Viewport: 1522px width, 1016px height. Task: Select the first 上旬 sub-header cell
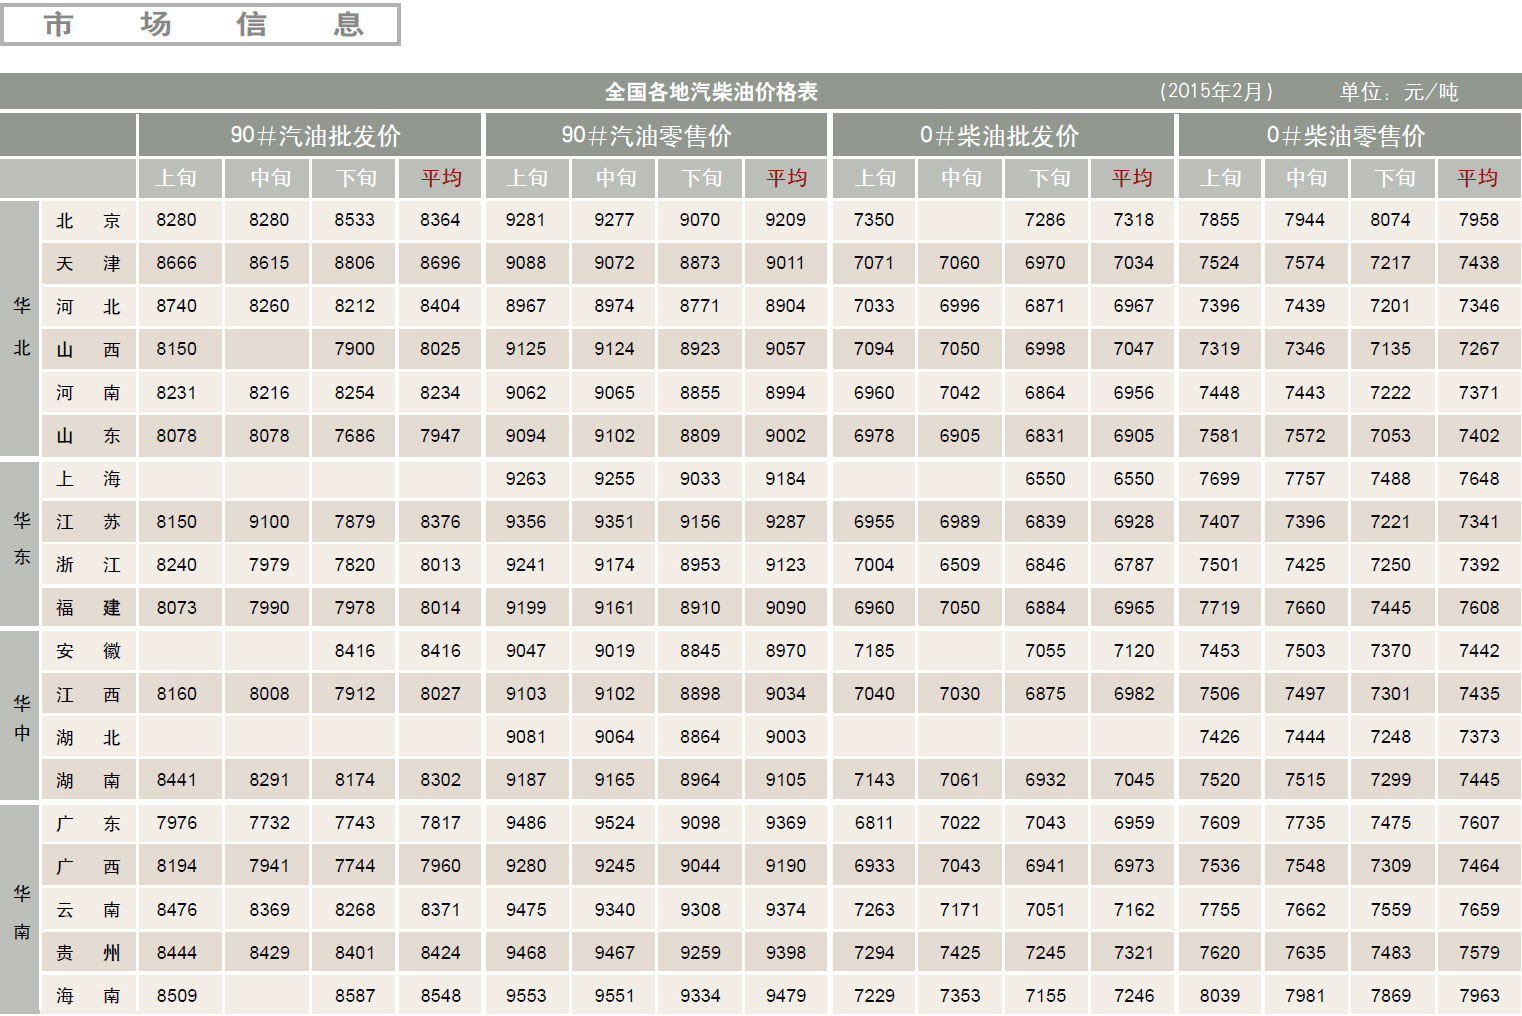point(179,178)
